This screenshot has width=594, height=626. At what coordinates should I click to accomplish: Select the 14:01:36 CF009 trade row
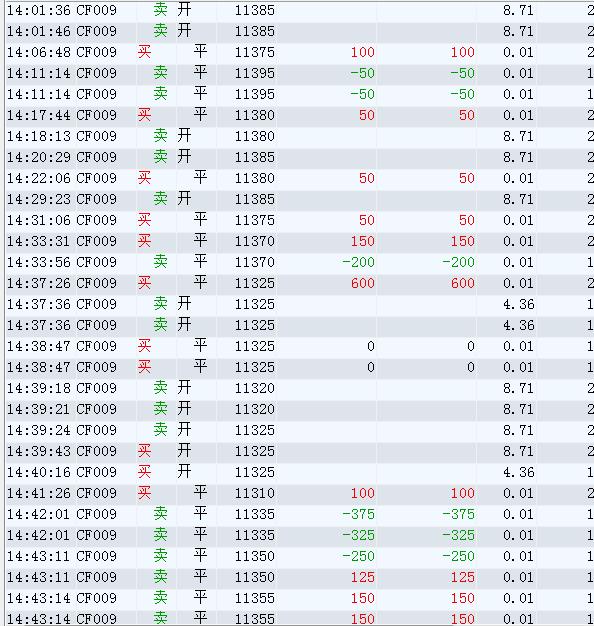[300, 10]
